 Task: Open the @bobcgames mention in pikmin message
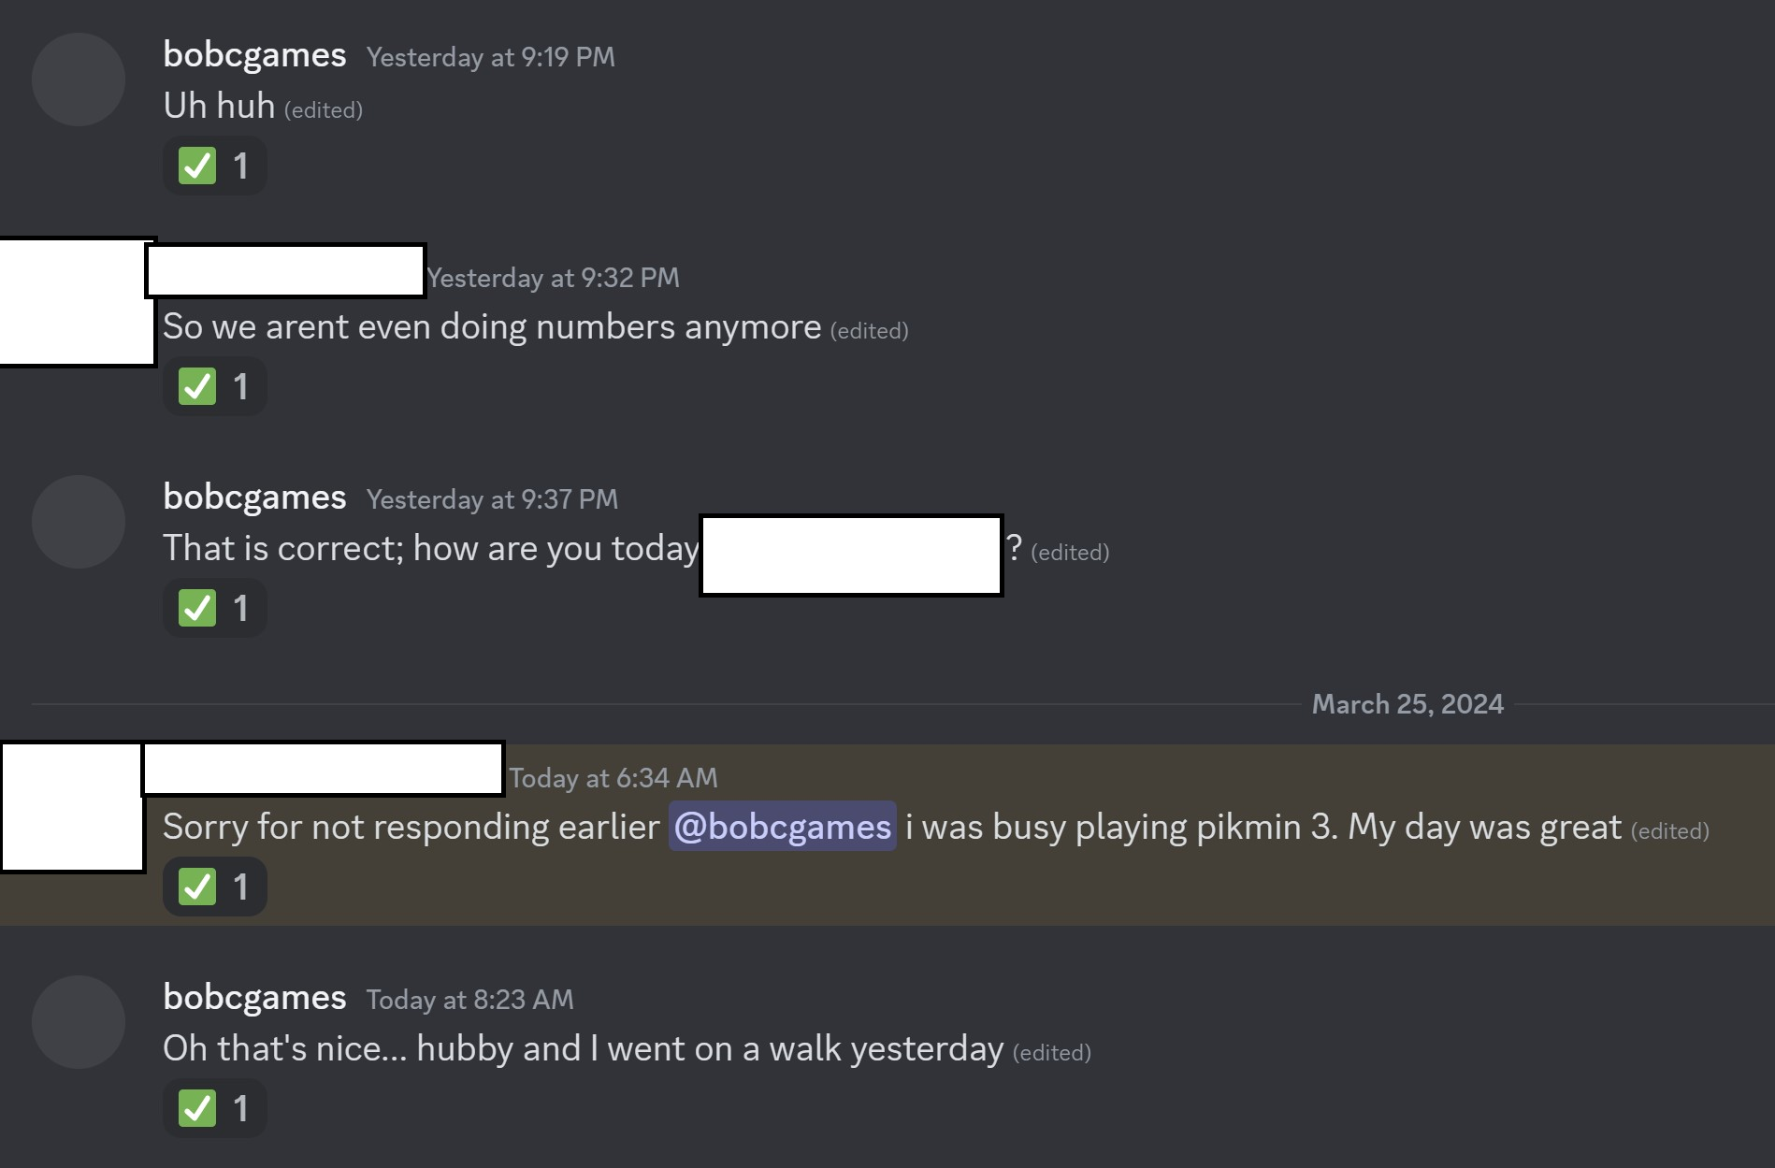coord(782,827)
